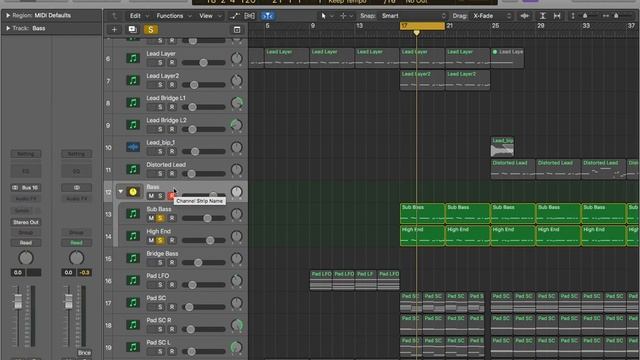Click the left channel strip Group slot
Viewport: 640px width, 360px height.
coord(26,233)
